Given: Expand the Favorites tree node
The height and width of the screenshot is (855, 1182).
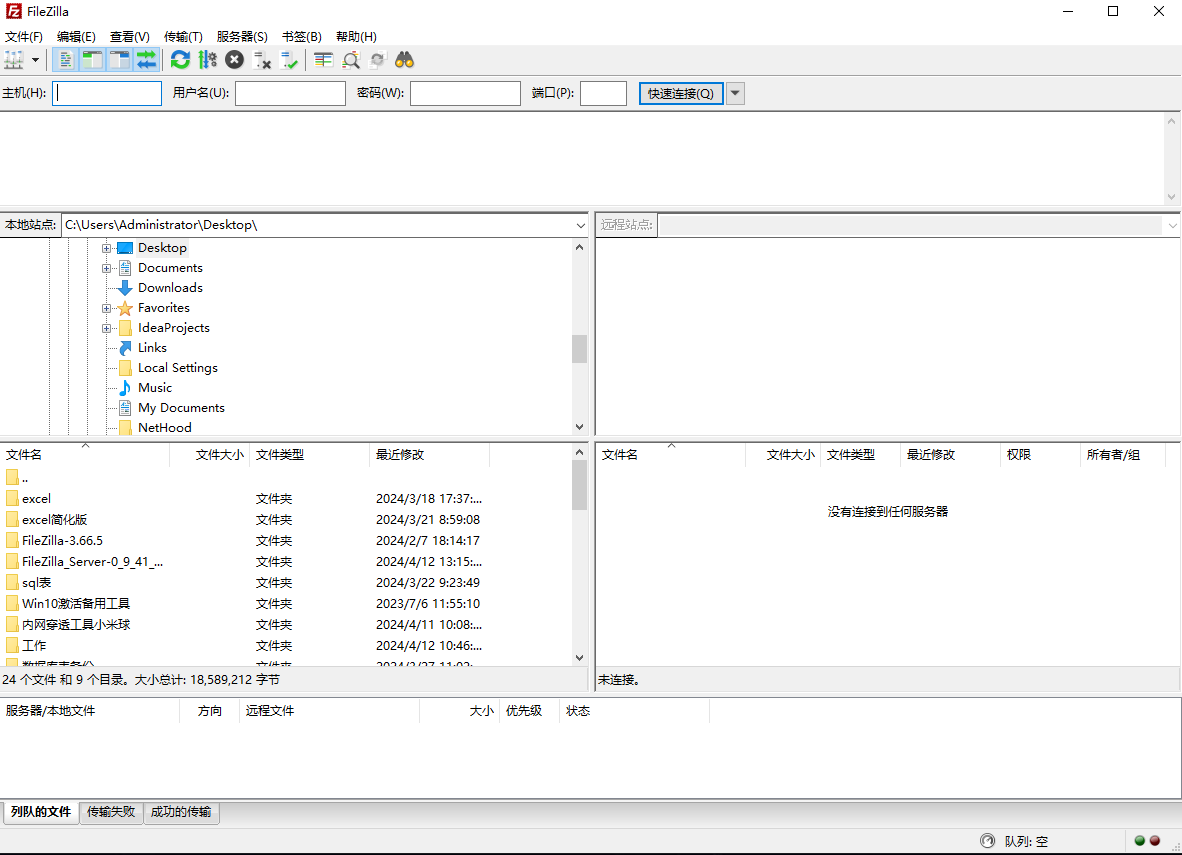Looking at the screenshot, I should click(106, 308).
